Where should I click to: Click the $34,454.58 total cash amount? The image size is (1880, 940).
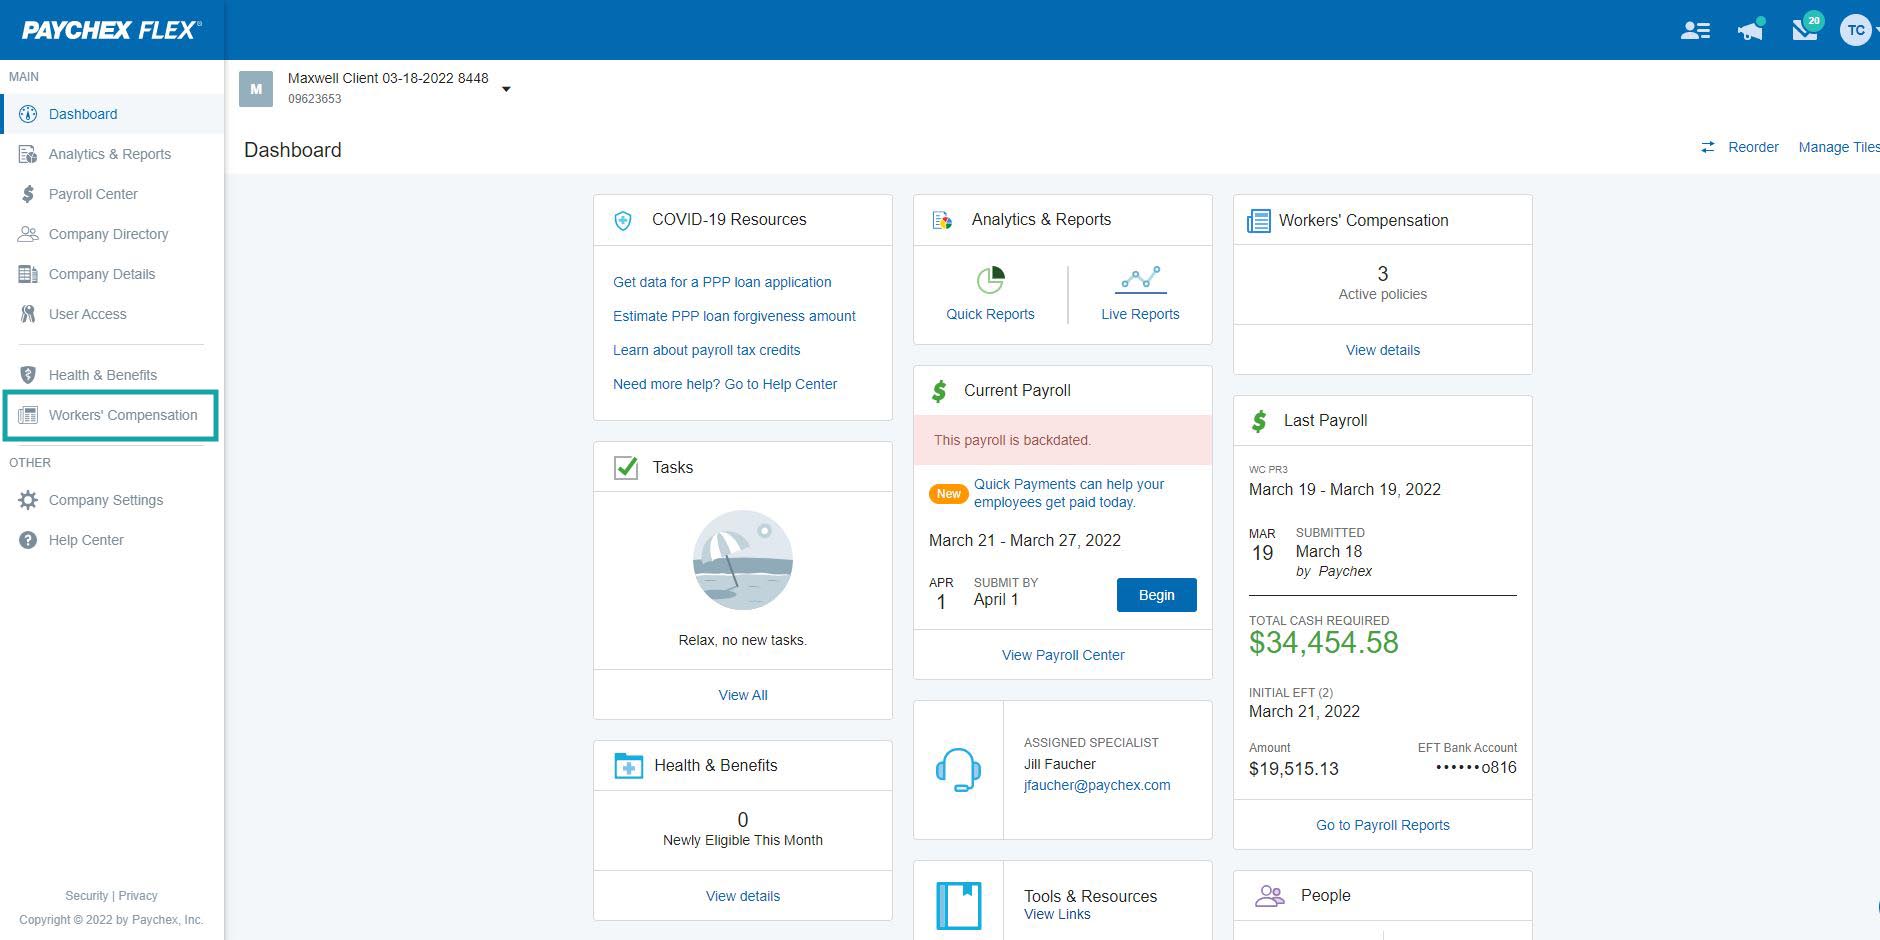(1323, 643)
